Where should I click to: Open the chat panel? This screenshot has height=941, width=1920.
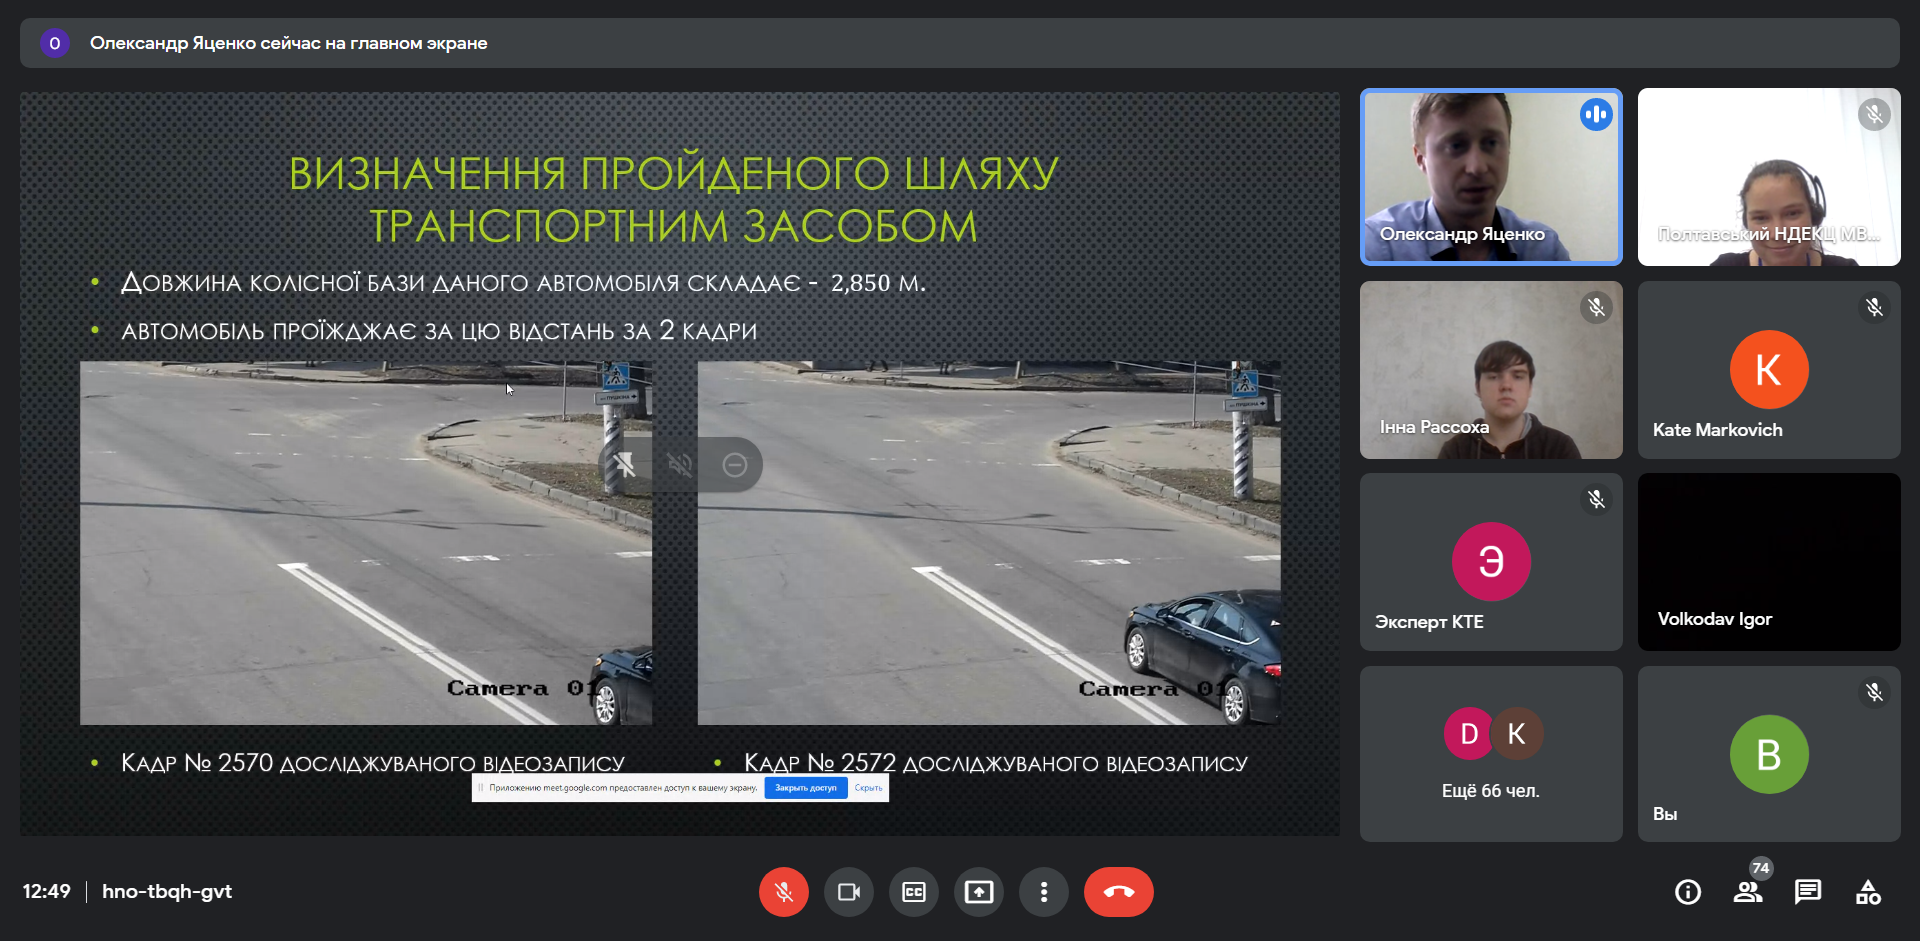click(1807, 892)
